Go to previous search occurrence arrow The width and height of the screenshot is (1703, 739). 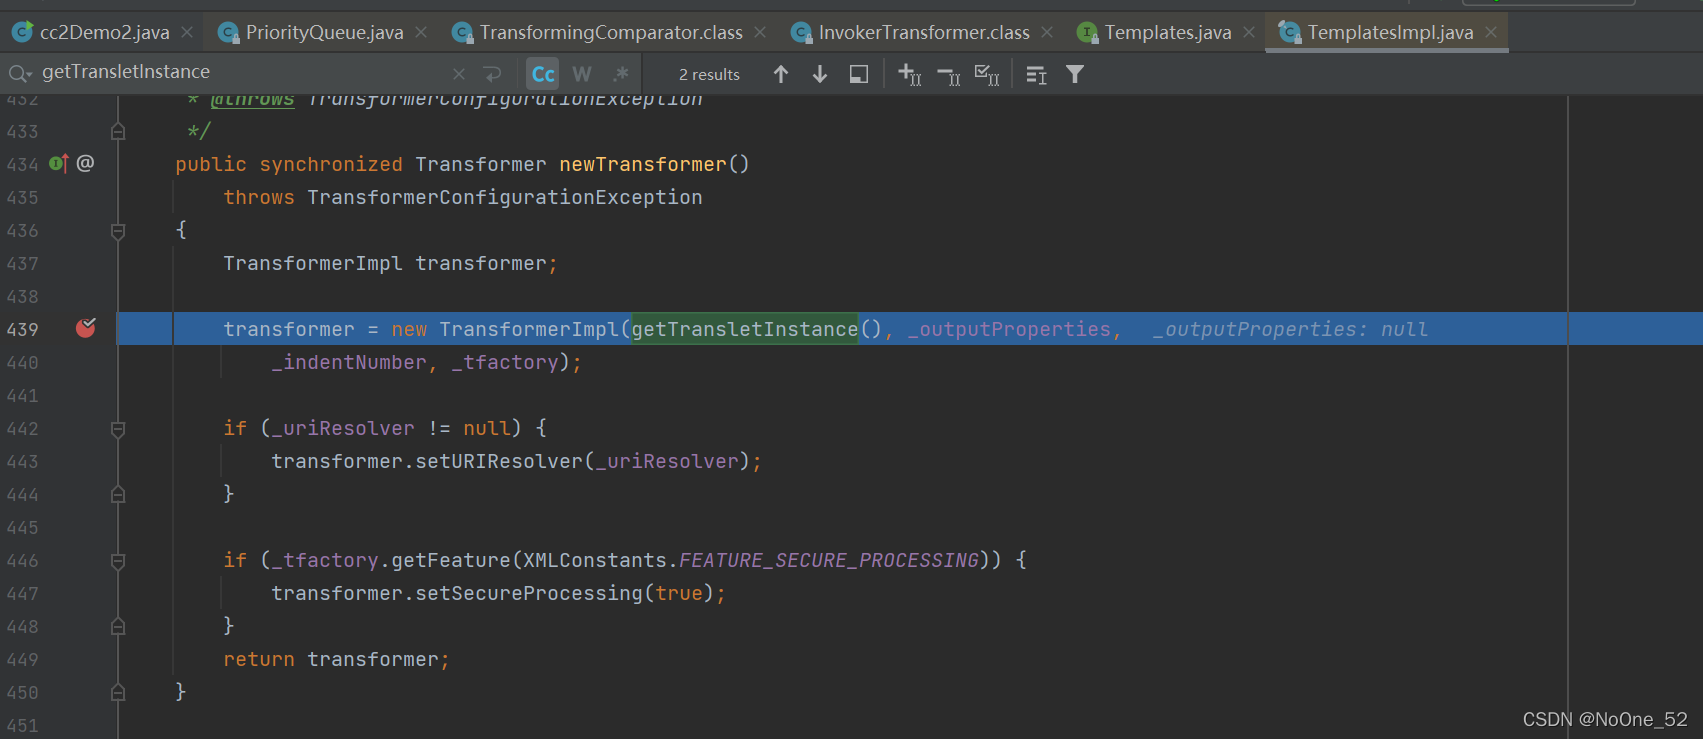point(781,74)
